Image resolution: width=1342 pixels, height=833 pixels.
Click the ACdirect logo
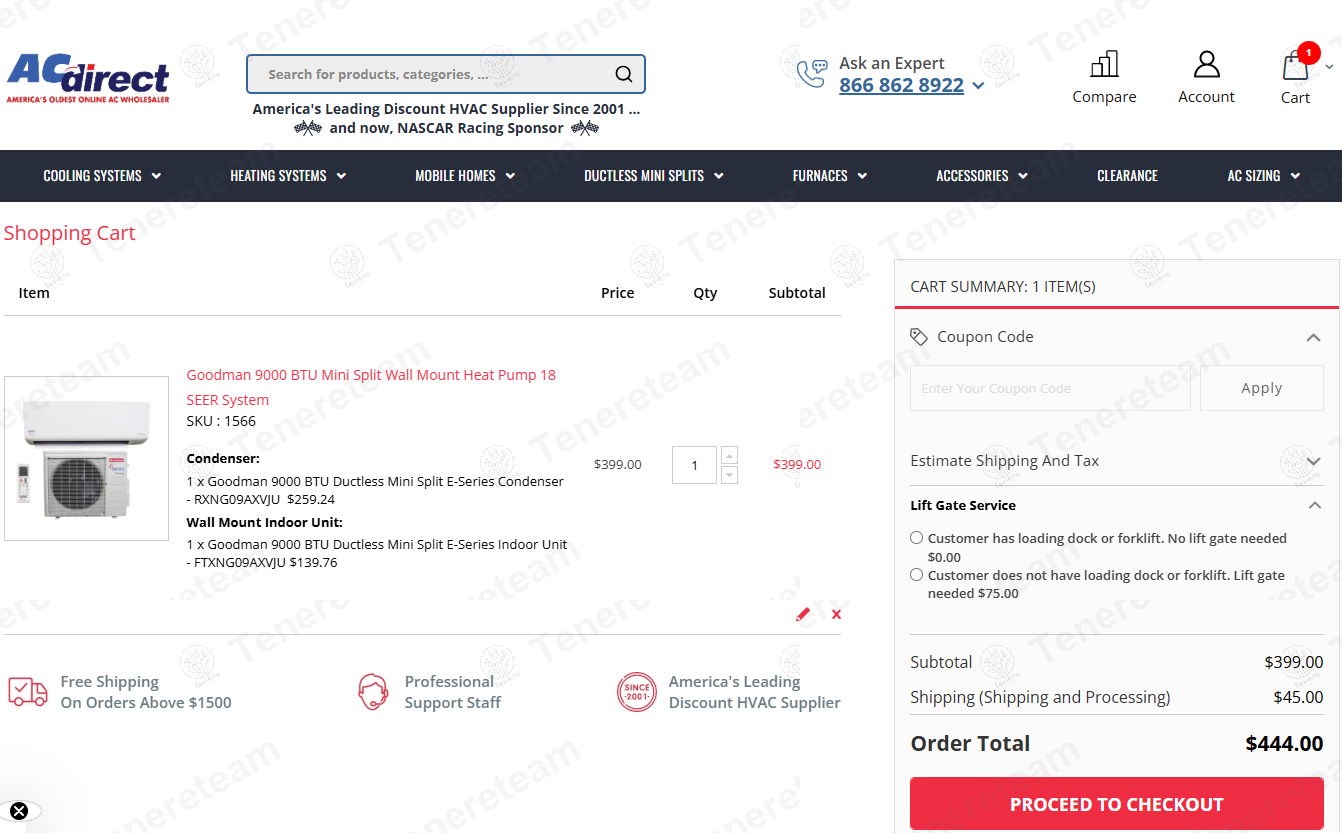point(88,77)
